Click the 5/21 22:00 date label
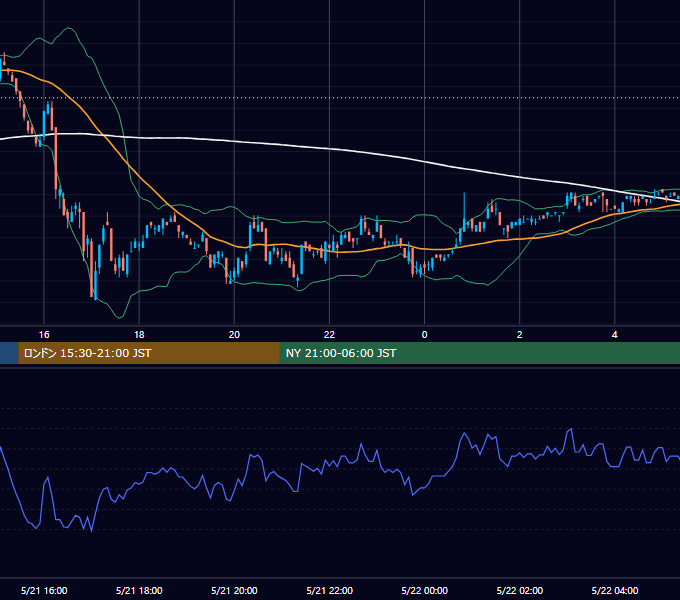This screenshot has height=600, width=680. coord(330,590)
